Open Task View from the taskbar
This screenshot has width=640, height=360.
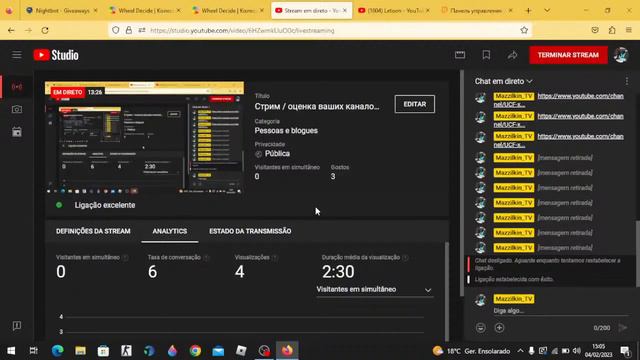coord(34,351)
